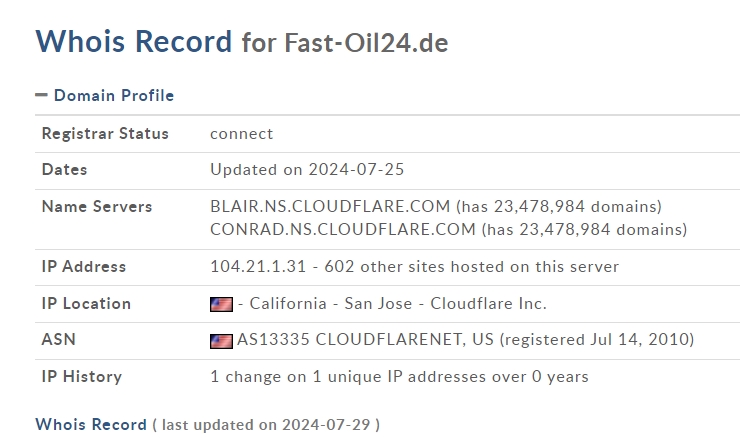Open the Whois Record page heading
The height and width of the screenshot is (440, 740).
point(134,41)
